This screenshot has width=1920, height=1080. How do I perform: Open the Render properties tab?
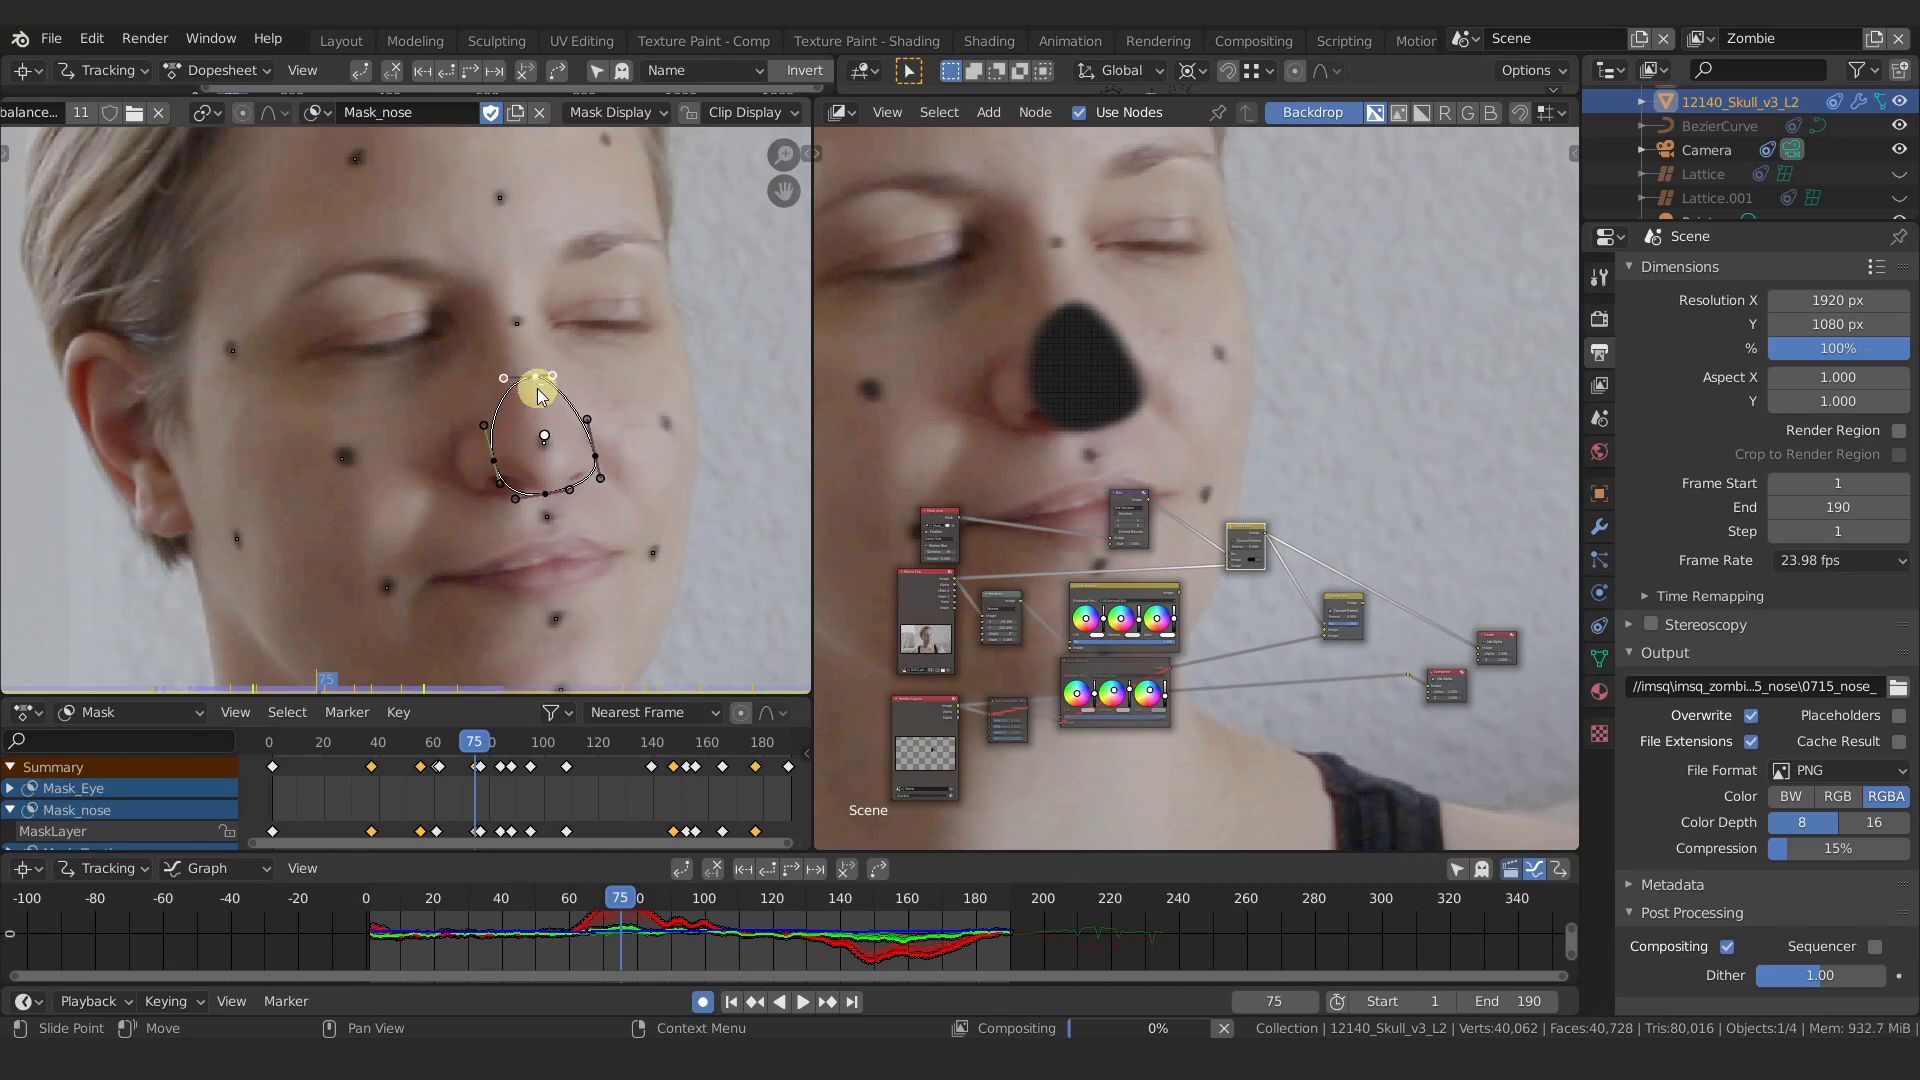(1599, 319)
